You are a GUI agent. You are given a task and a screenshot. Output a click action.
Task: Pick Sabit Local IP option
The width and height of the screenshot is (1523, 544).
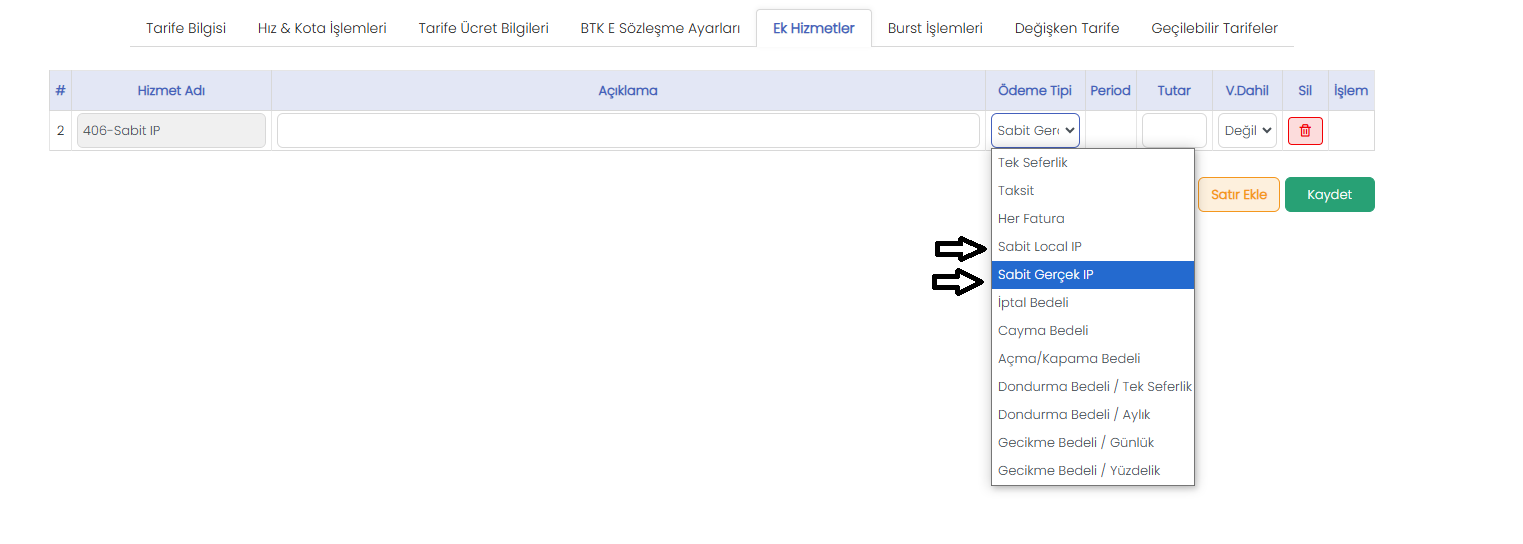[x=1093, y=246]
